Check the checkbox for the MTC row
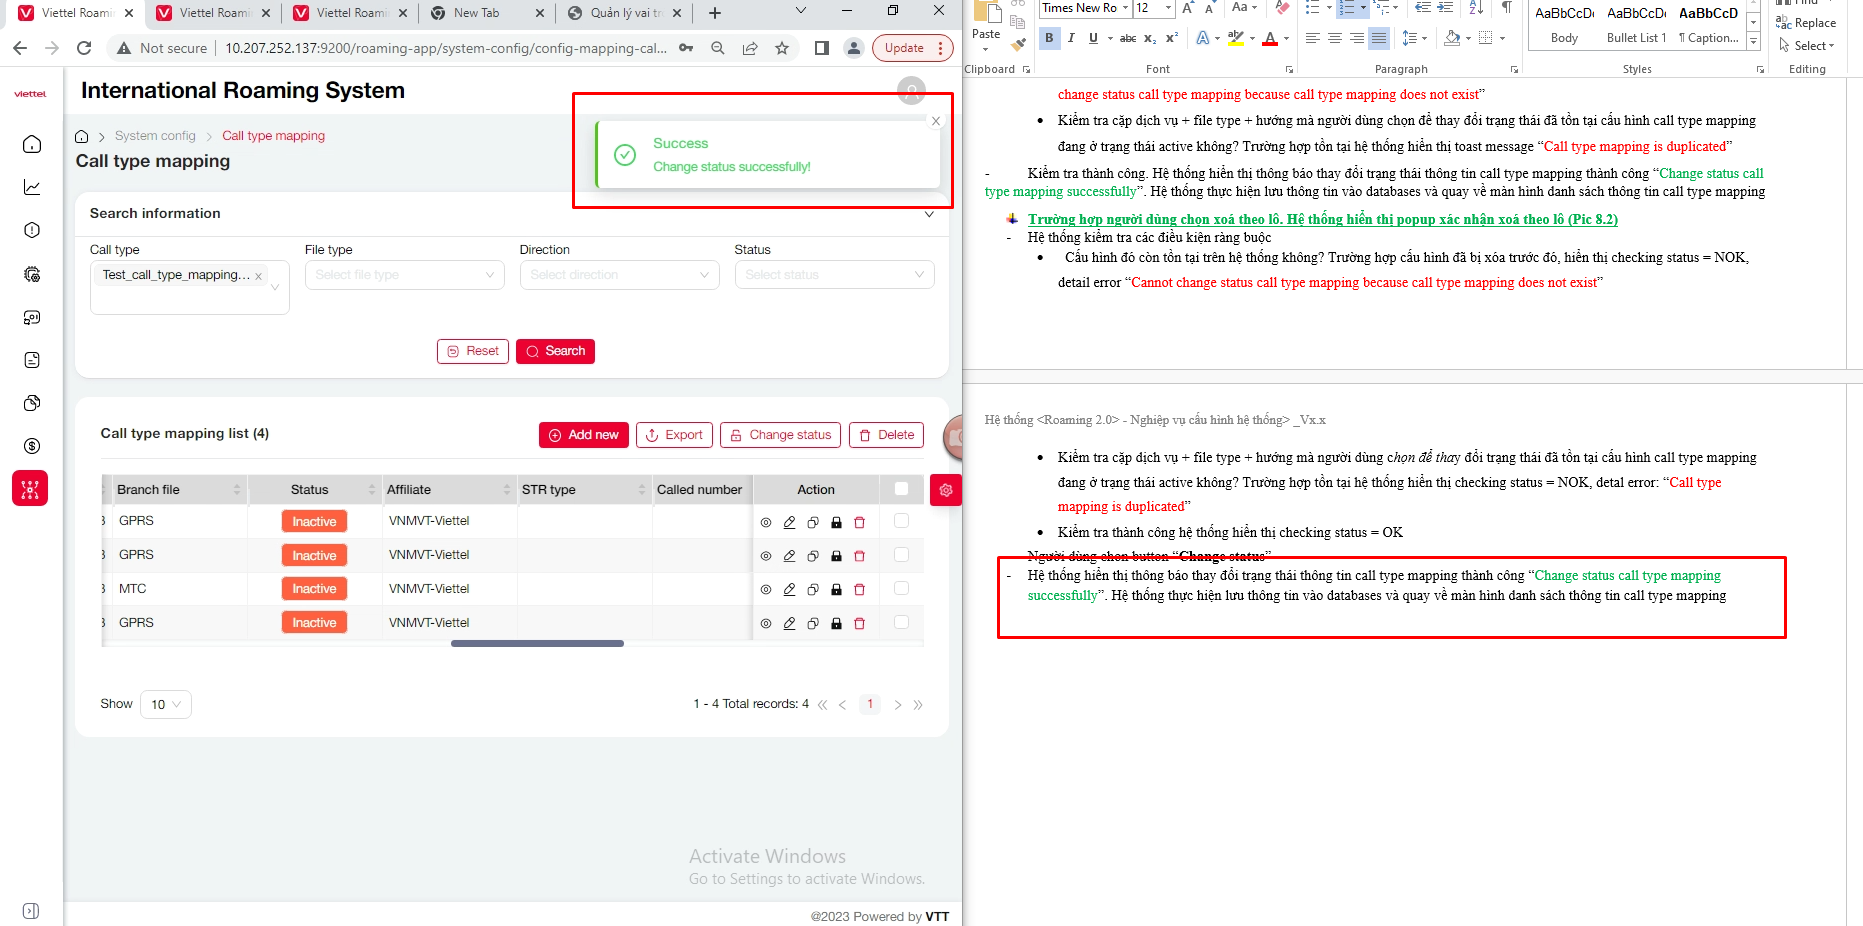 pos(901,589)
